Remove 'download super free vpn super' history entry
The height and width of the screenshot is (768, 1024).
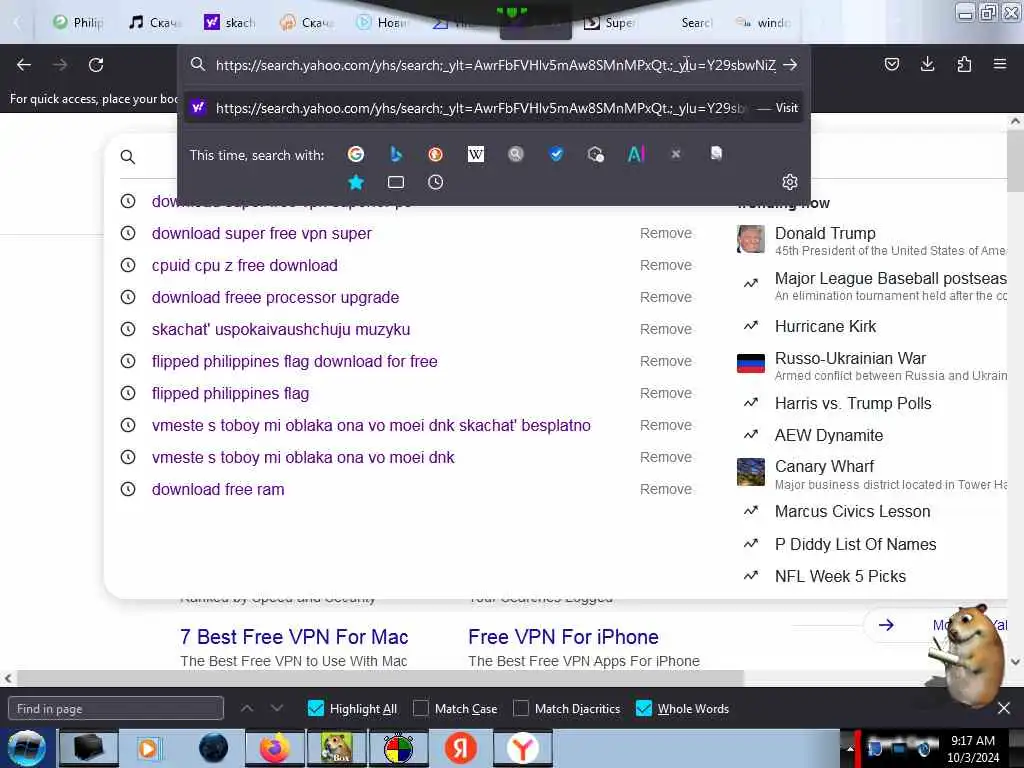pos(665,233)
